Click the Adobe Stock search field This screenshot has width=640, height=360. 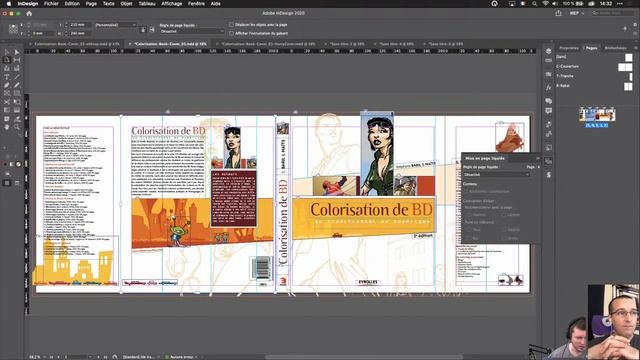coord(613,13)
